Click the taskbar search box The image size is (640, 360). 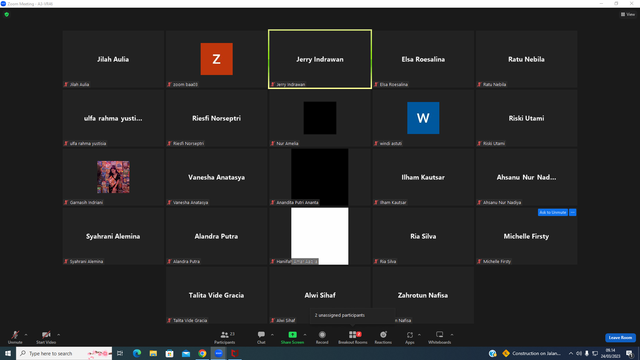pos(64,353)
